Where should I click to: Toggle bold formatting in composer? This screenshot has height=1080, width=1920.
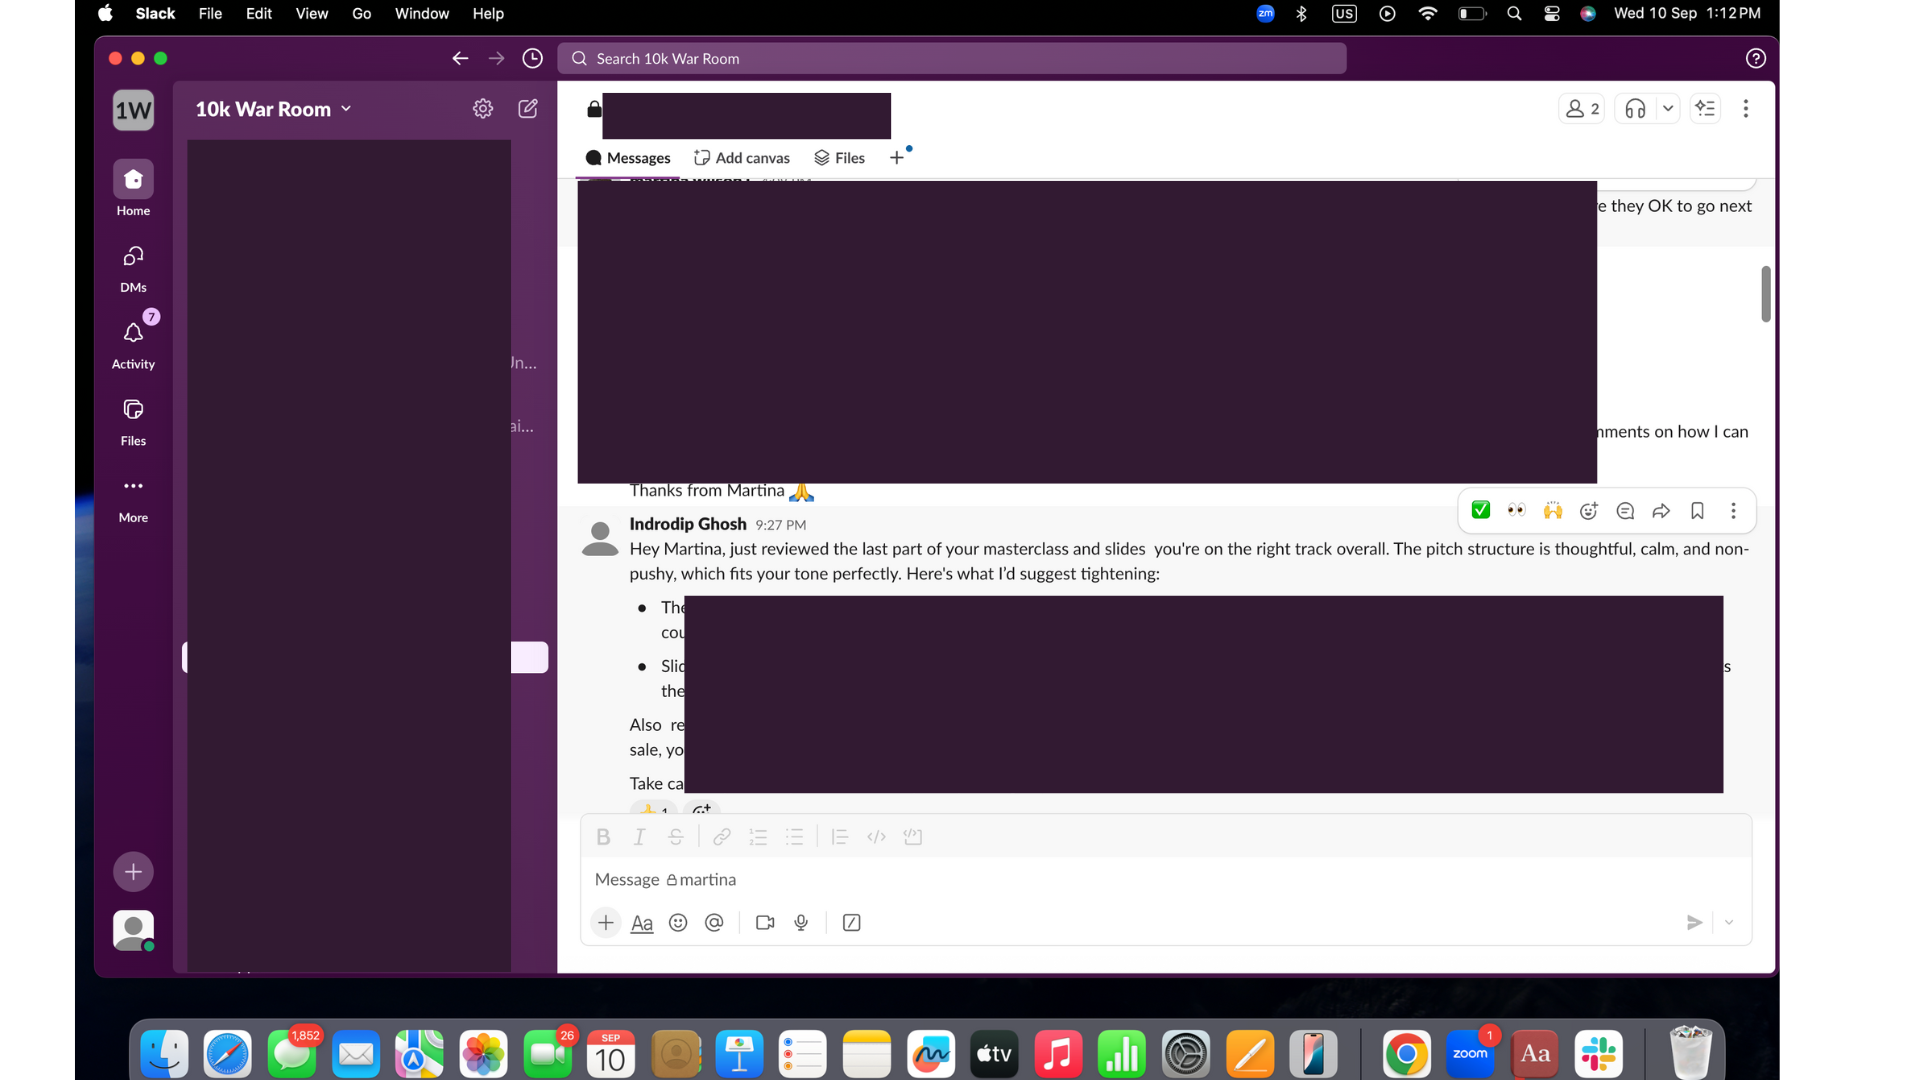tap(603, 838)
